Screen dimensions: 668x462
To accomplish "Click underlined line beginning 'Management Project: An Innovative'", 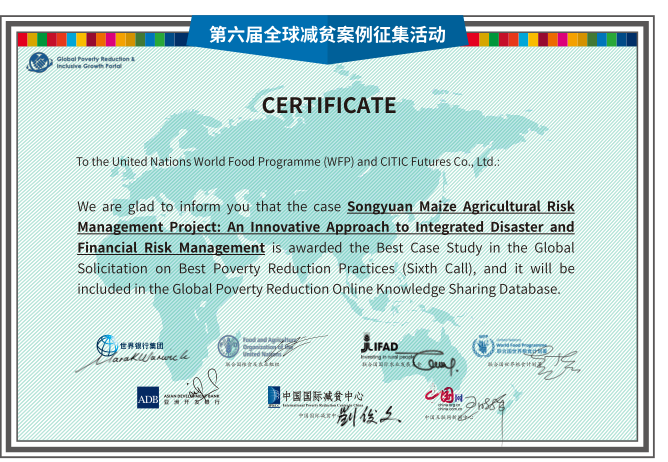I will 326,227.
